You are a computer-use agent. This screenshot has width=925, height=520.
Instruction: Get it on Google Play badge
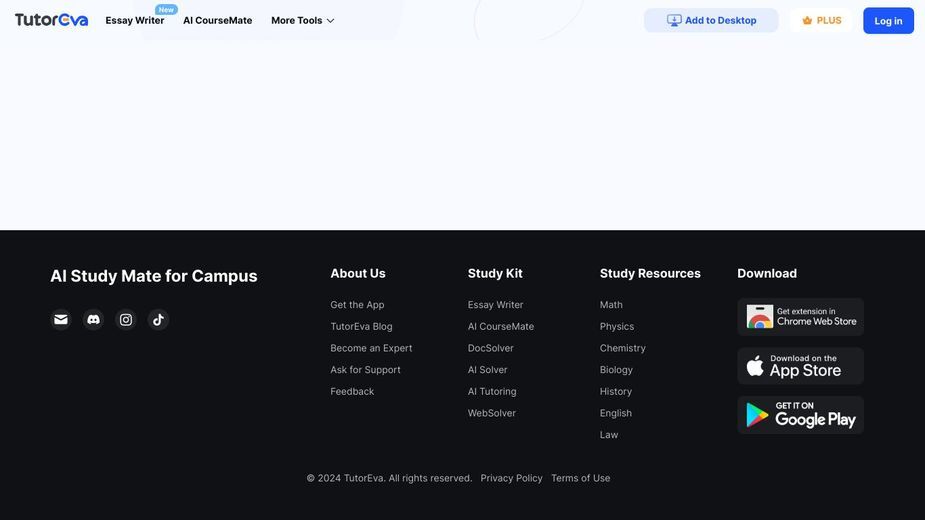[x=801, y=415]
